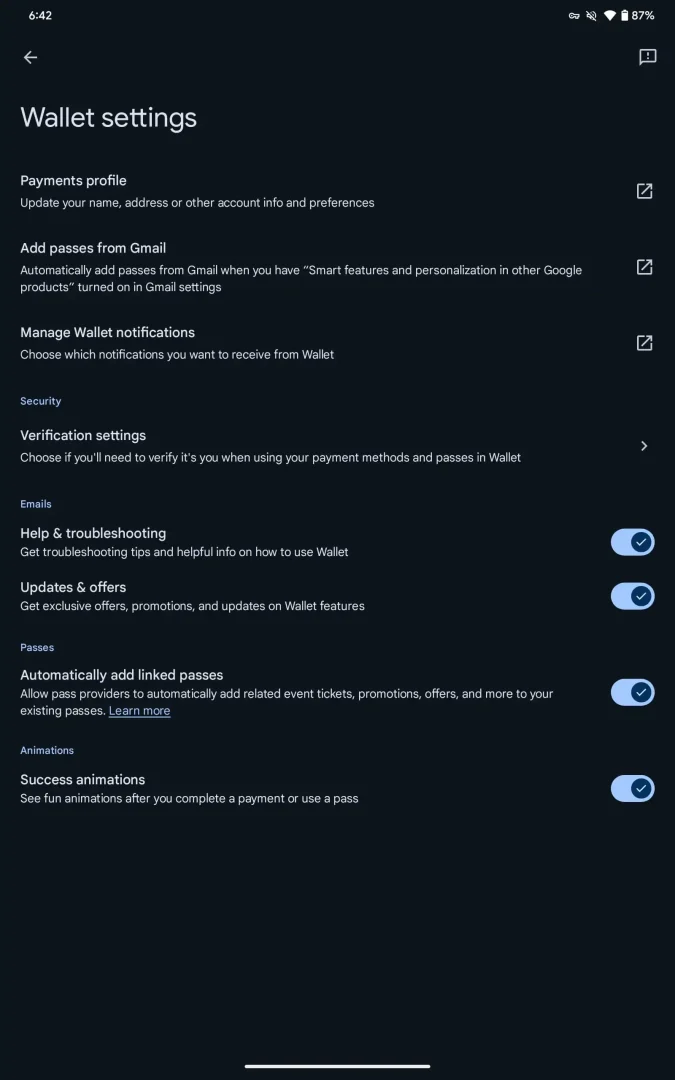Tap the Wi-Fi status icon

[610, 15]
